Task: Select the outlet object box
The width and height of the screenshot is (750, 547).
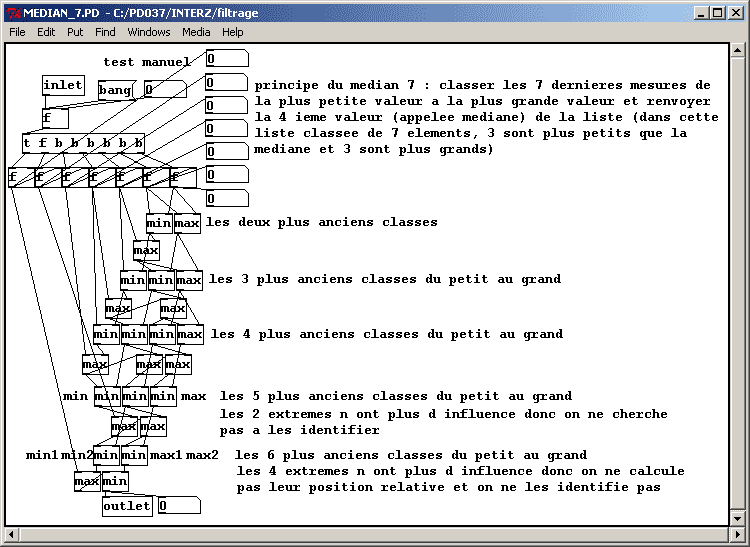Action: (127, 507)
